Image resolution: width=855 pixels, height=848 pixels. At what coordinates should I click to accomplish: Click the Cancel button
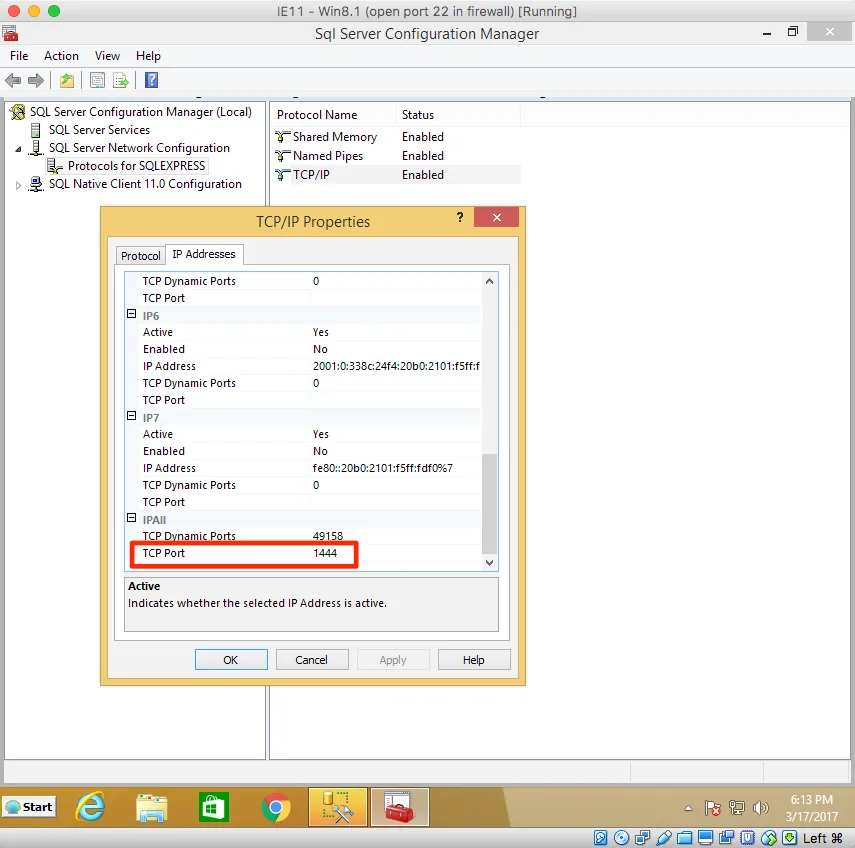(x=312, y=660)
